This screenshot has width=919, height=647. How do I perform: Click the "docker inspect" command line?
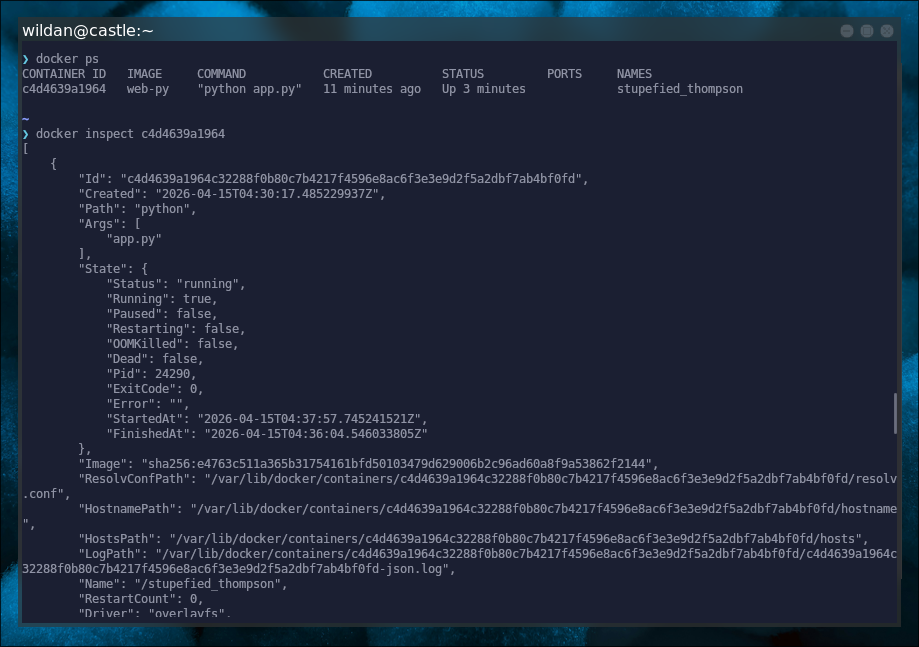pyautogui.click(x=130, y=134)
